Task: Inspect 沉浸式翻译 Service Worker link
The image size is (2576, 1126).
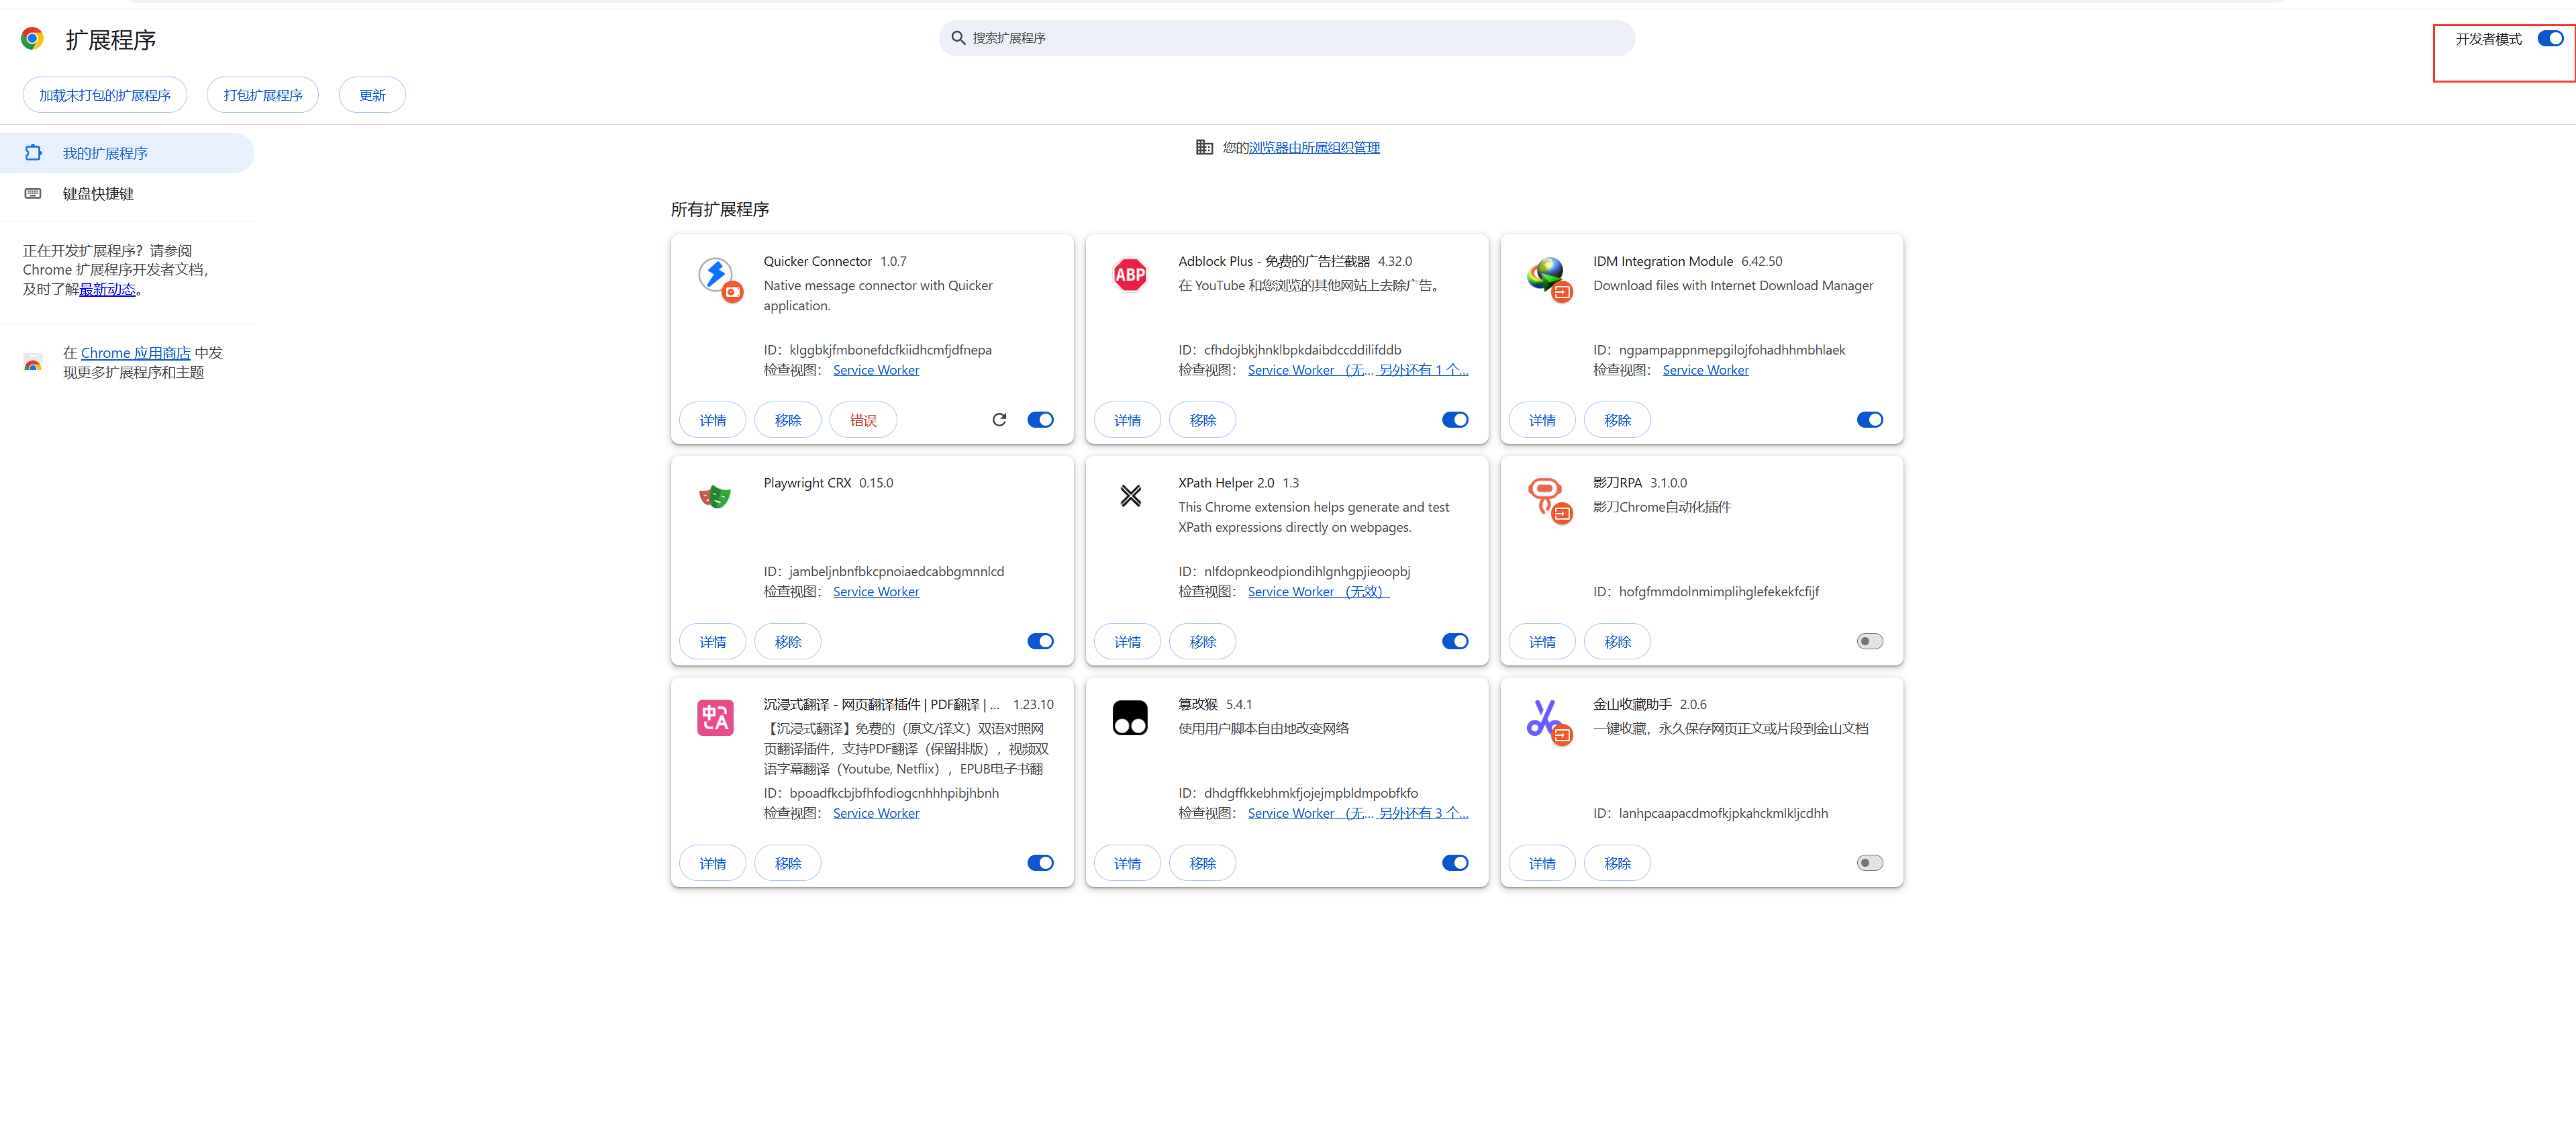Action: (x=876, y=813)
